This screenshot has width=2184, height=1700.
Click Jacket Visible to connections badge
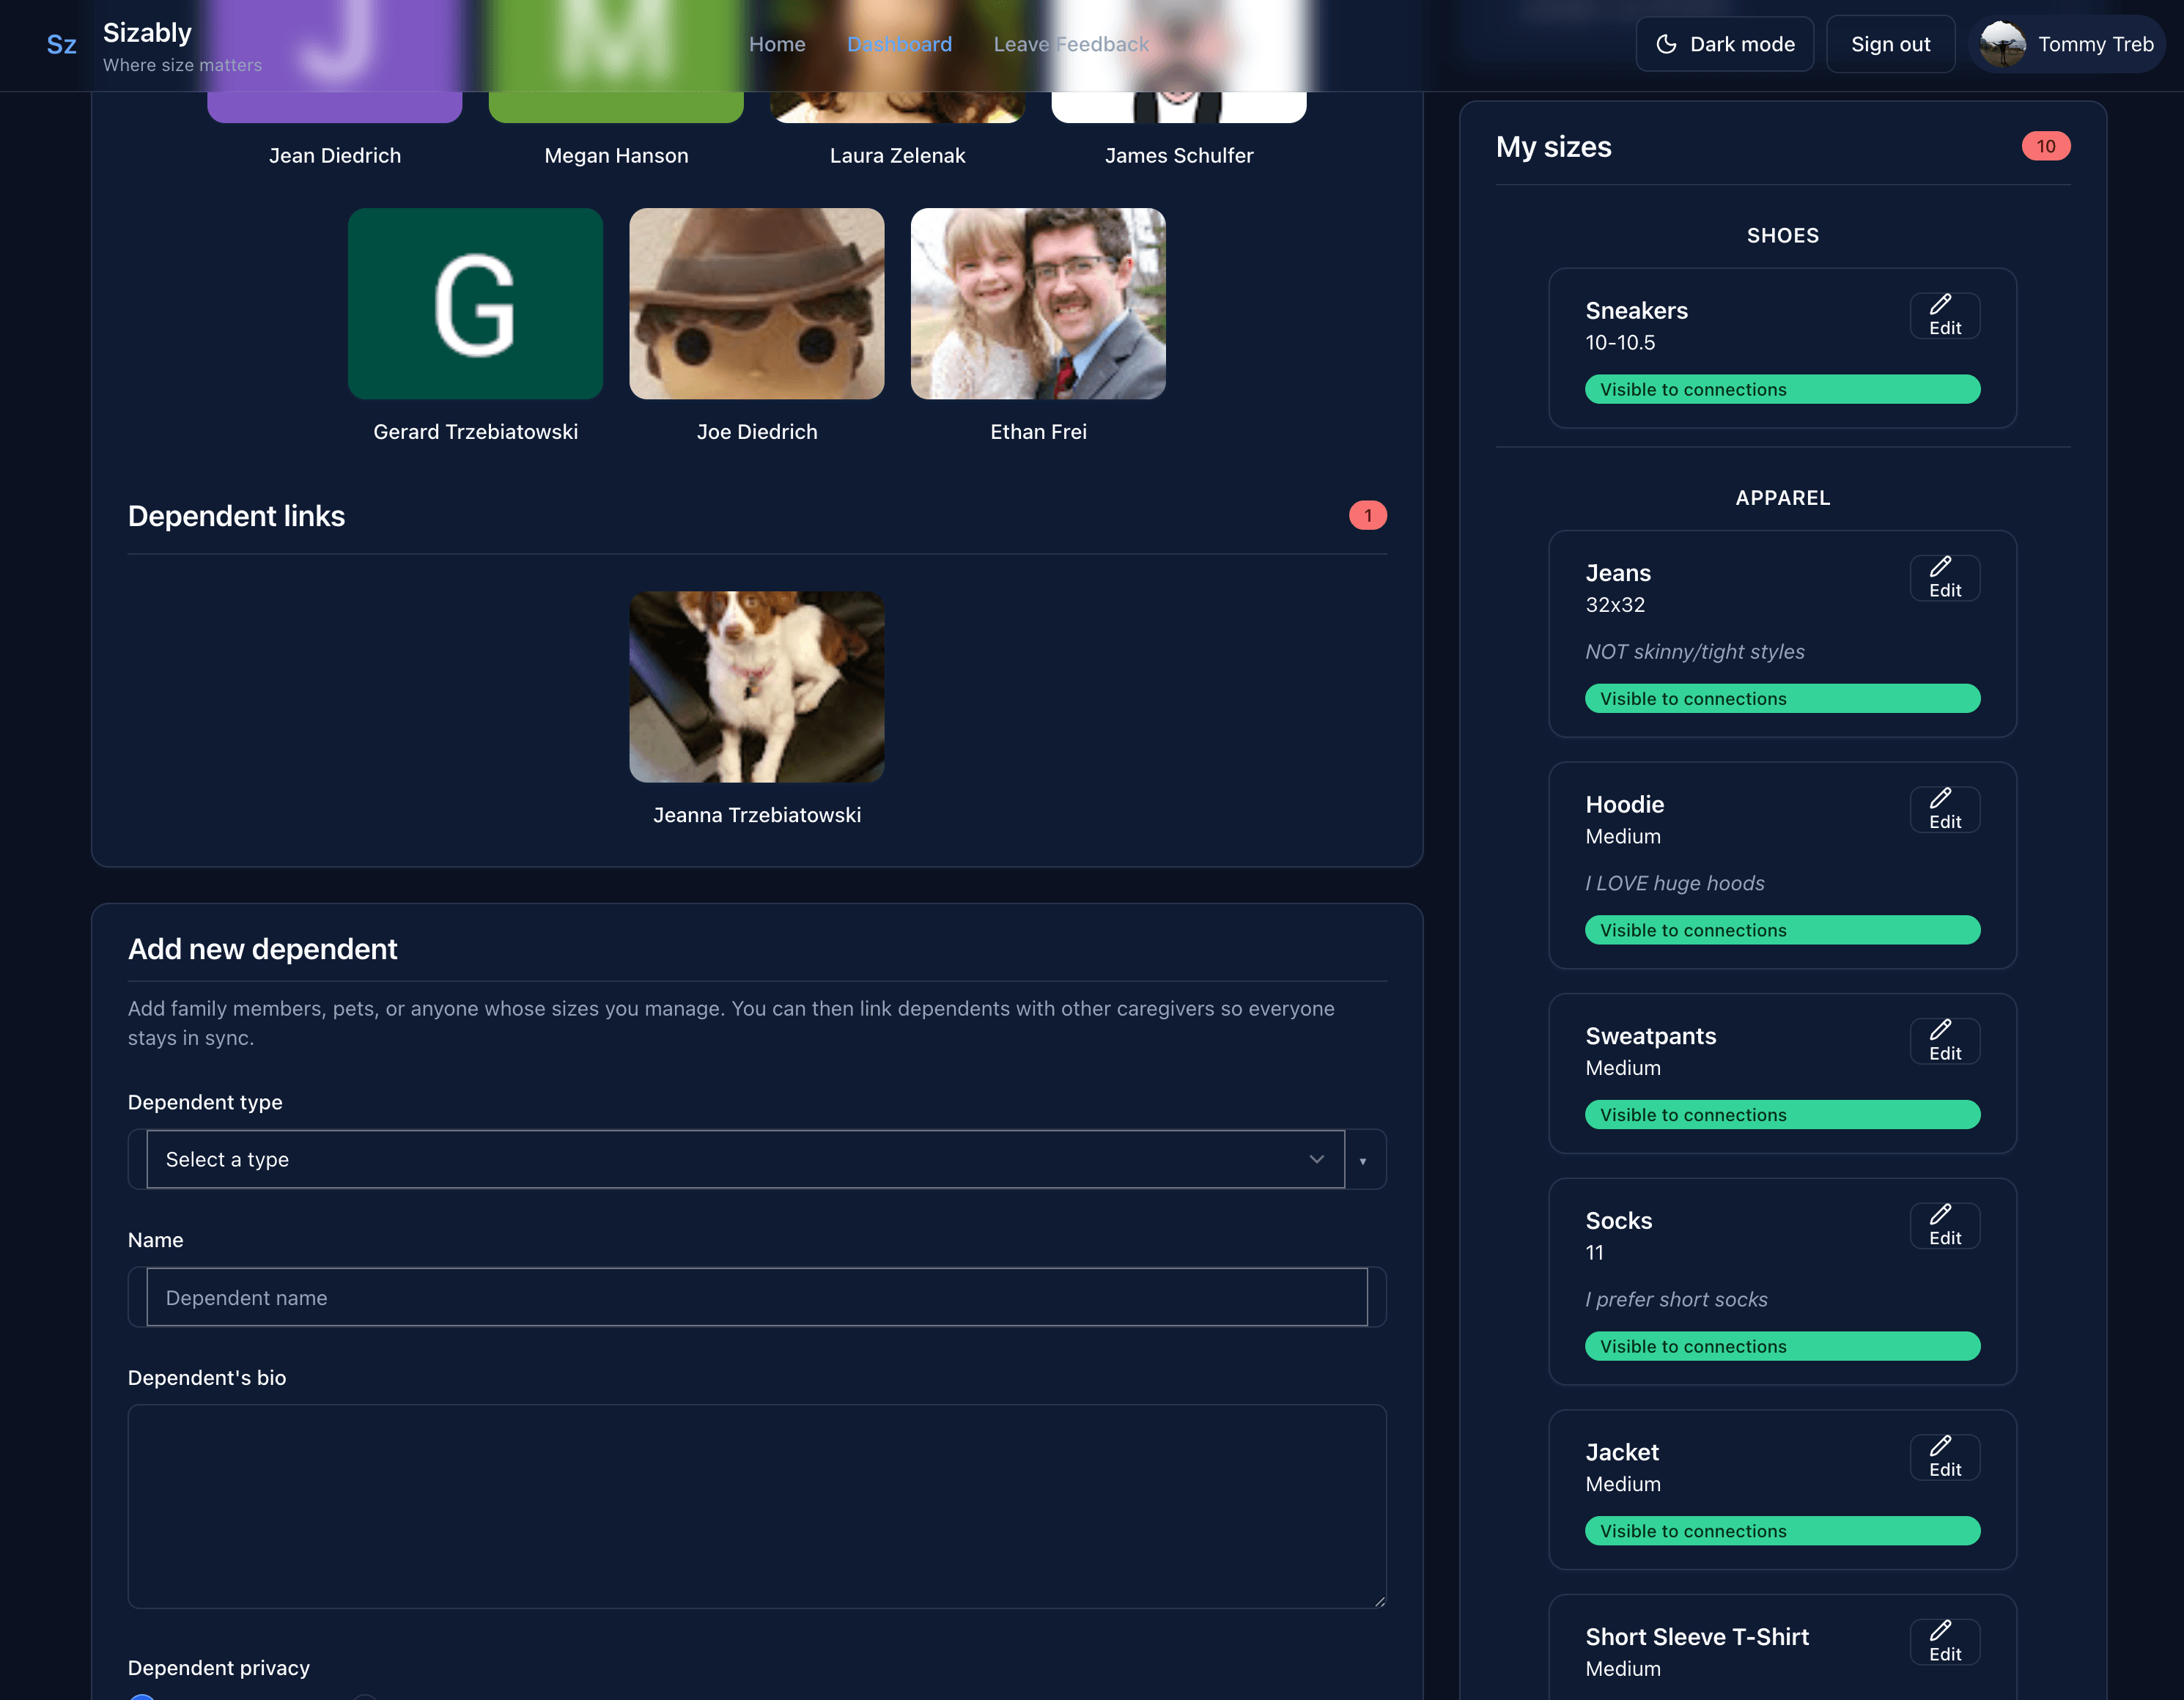1782,1531
